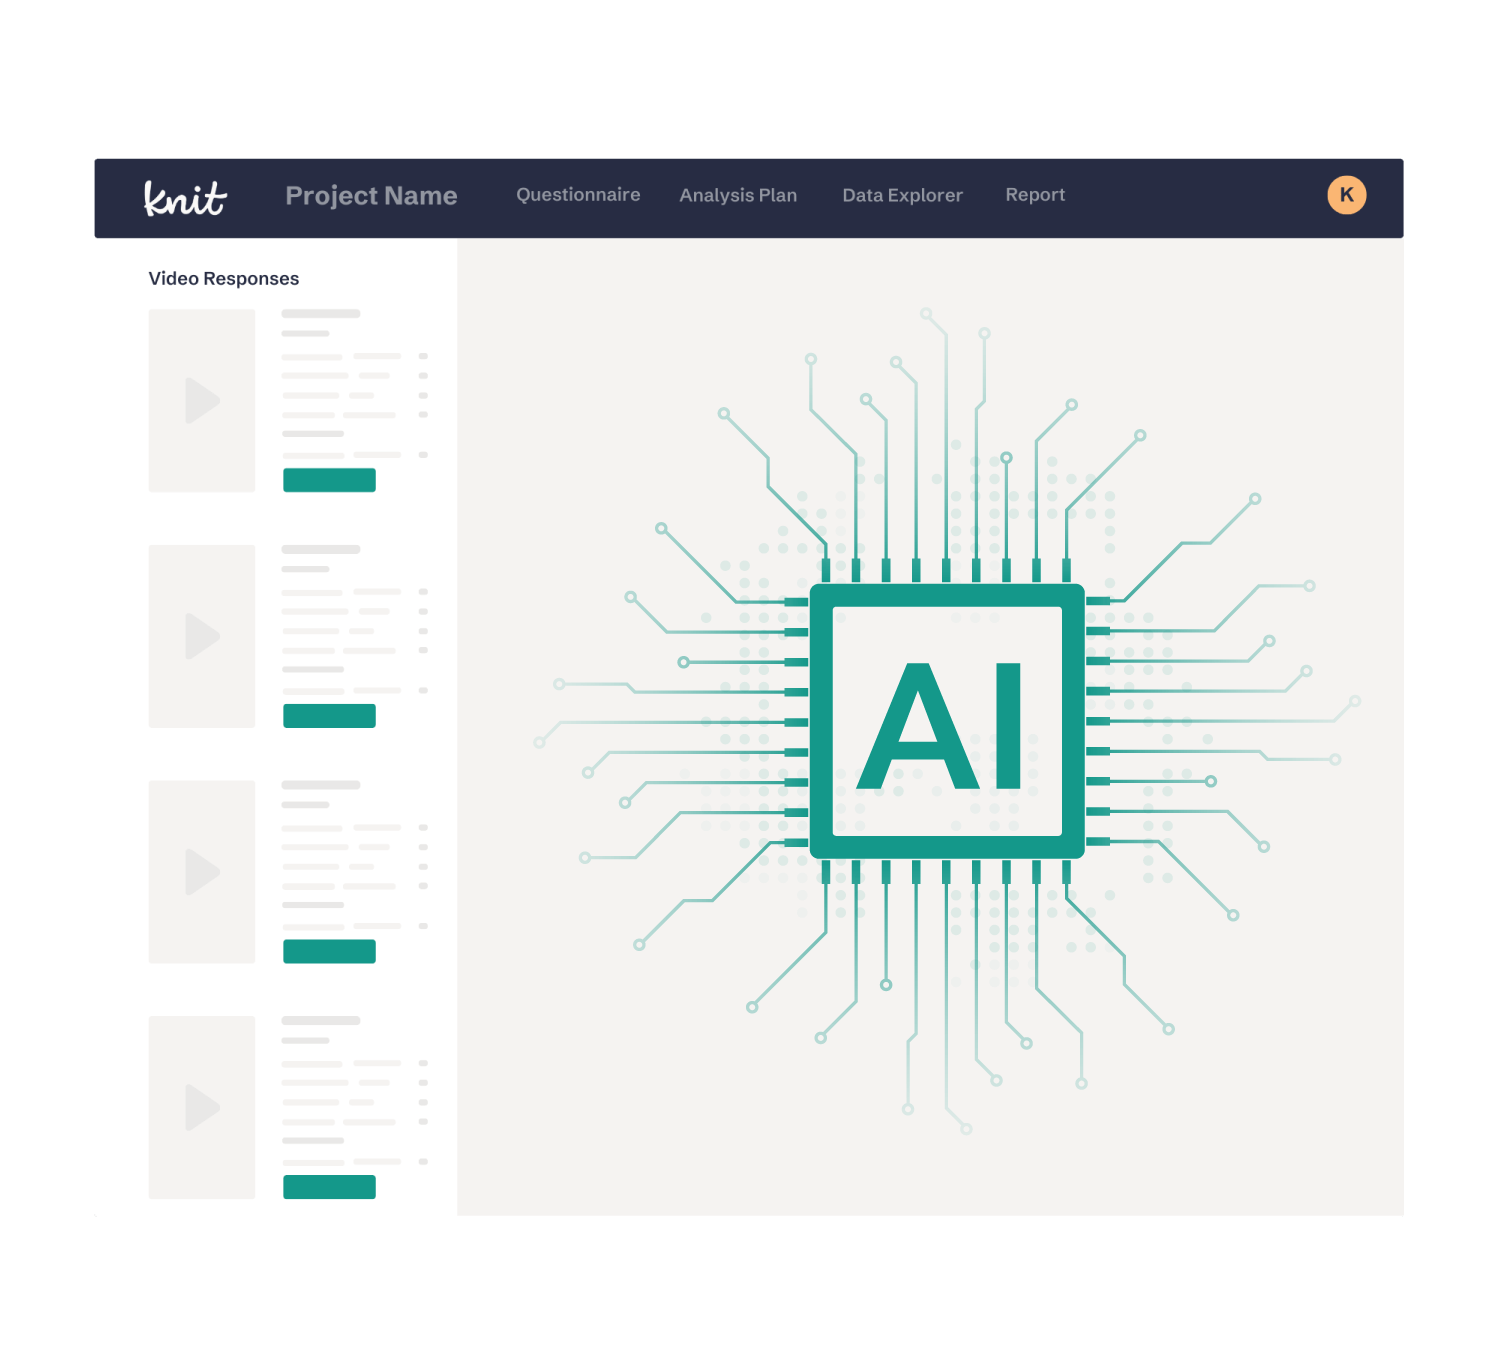The height and width of the screenshot is (1364, 1491).
Task: Click the Video Responses heading
Action: coord(224,279)
